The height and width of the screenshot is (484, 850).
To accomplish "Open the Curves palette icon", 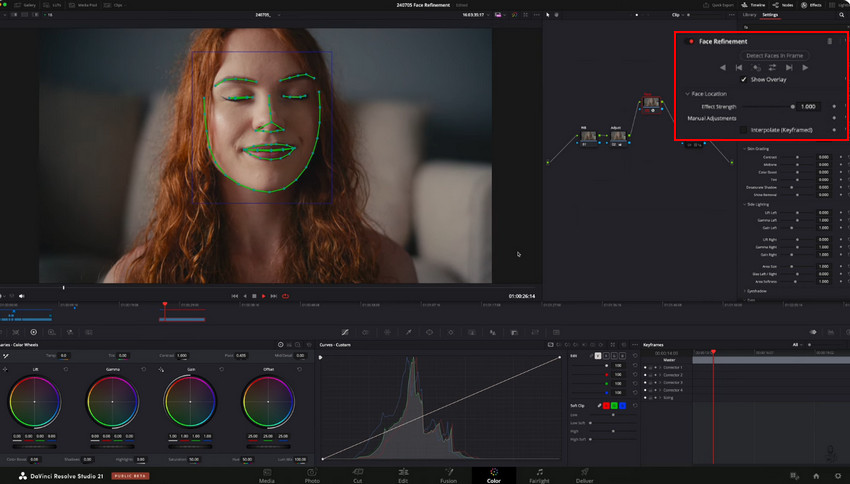I will (345, 332).
